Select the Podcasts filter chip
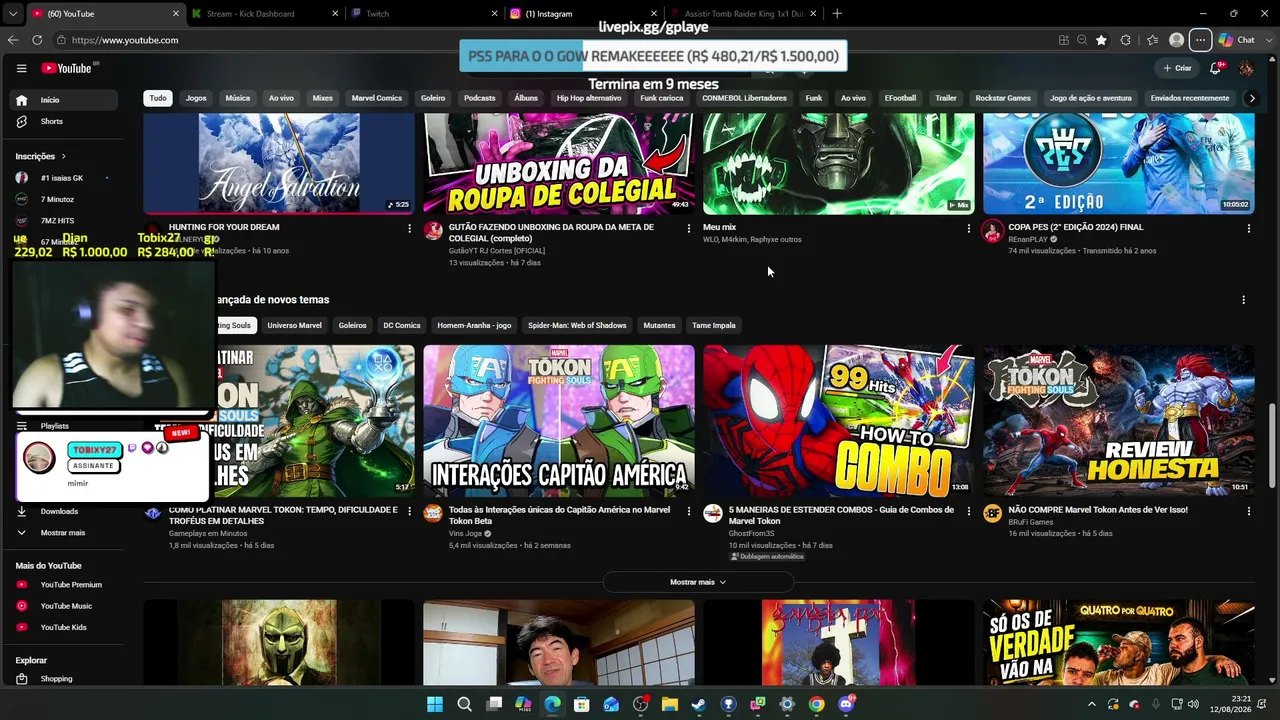The image size is (1280, 720). (x=480, y=98)
